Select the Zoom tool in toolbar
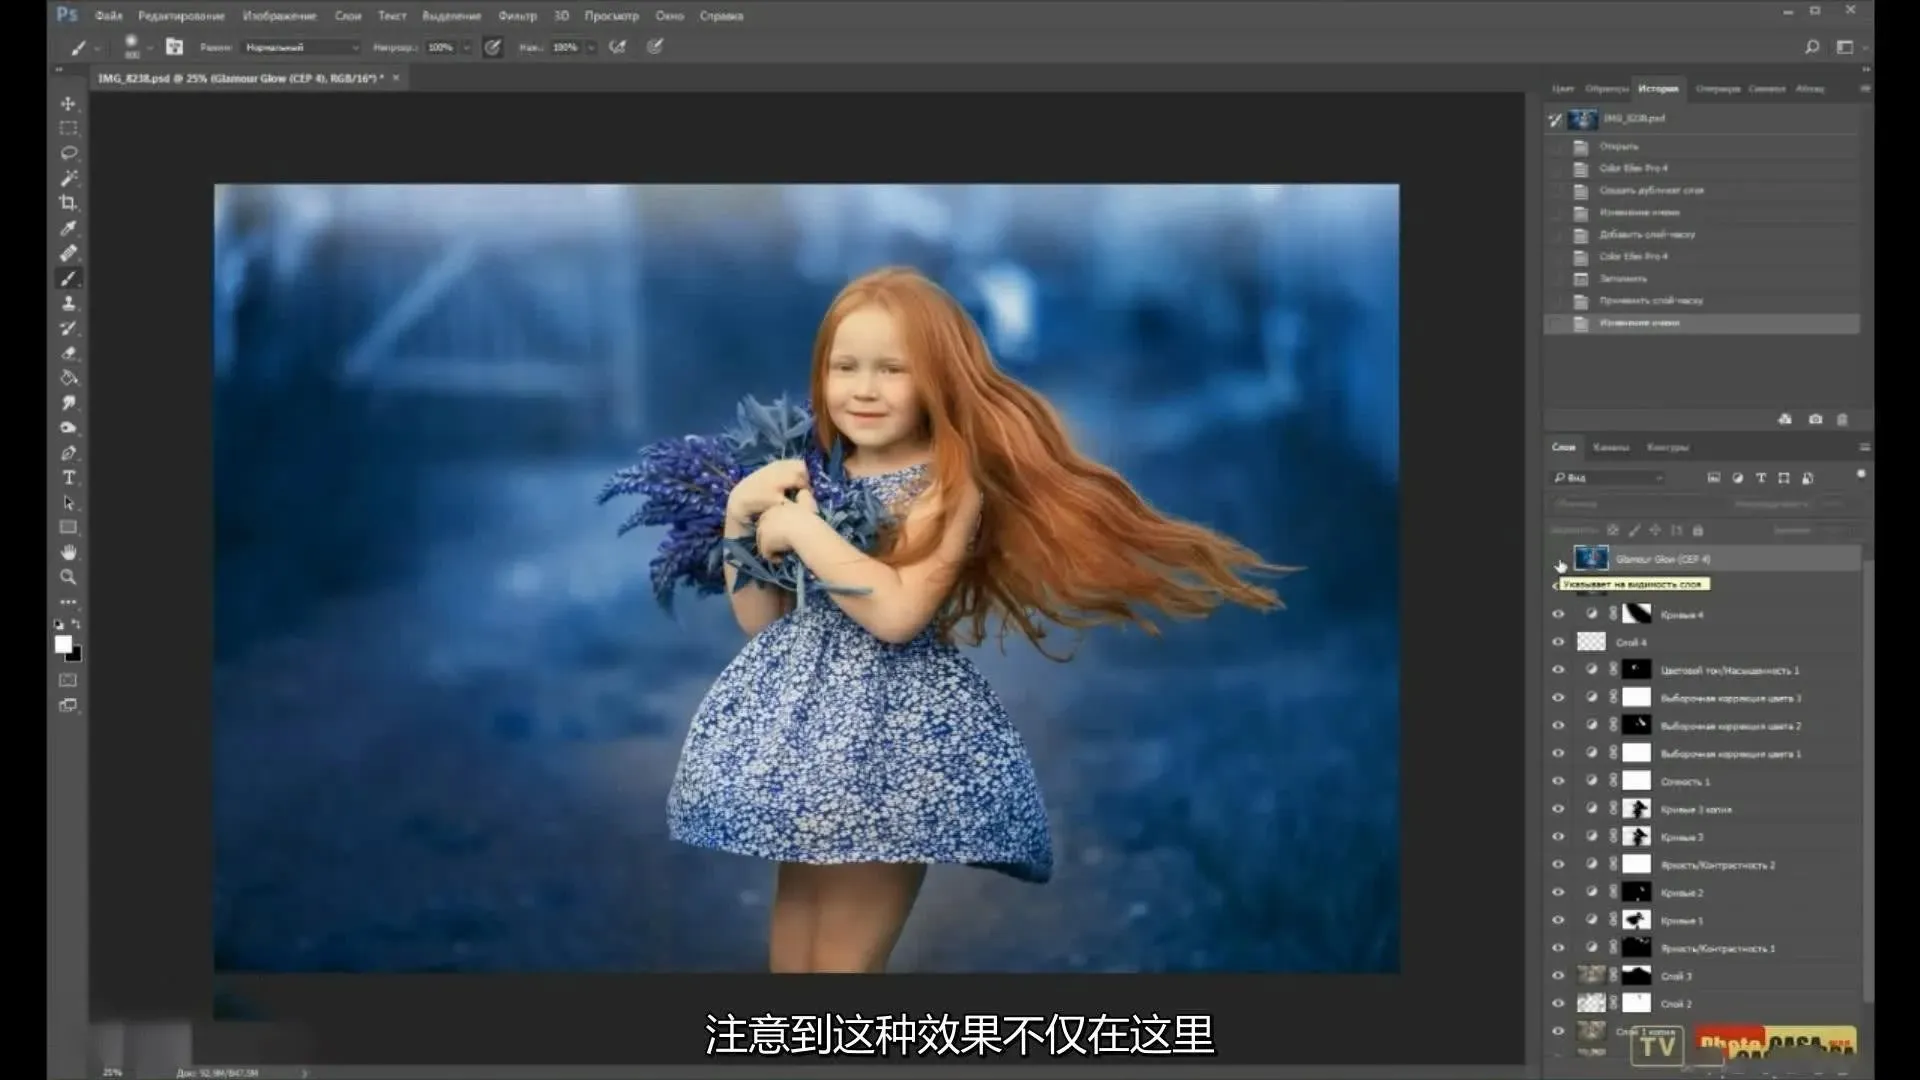The height and width of the screenshot is (1080, 1920). pos(68,577)
